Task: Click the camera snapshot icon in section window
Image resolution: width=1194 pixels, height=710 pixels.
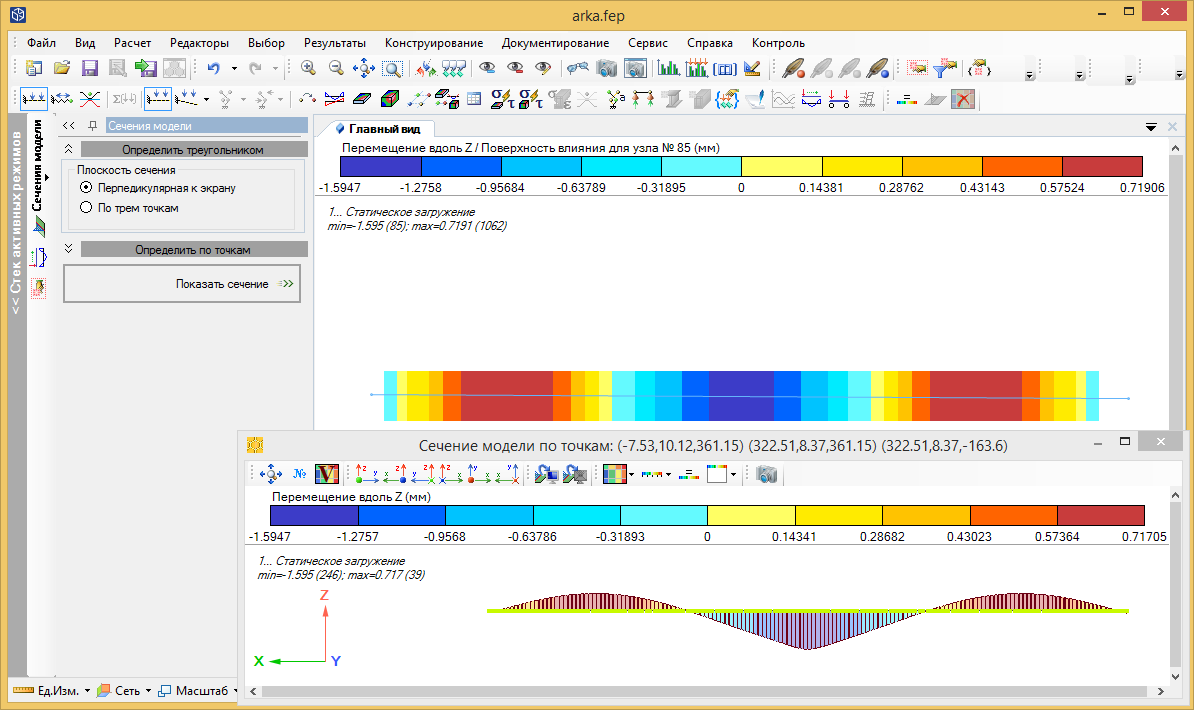Action: [x=767, y=475]
